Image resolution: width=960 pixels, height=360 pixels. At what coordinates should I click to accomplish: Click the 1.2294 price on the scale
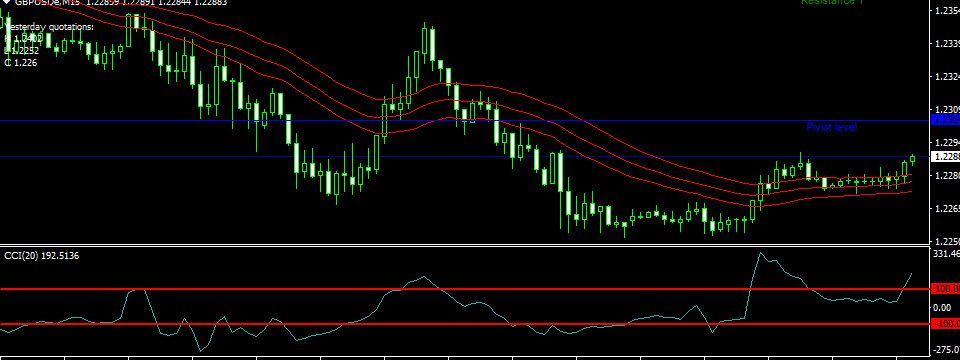tap(947, 143)
